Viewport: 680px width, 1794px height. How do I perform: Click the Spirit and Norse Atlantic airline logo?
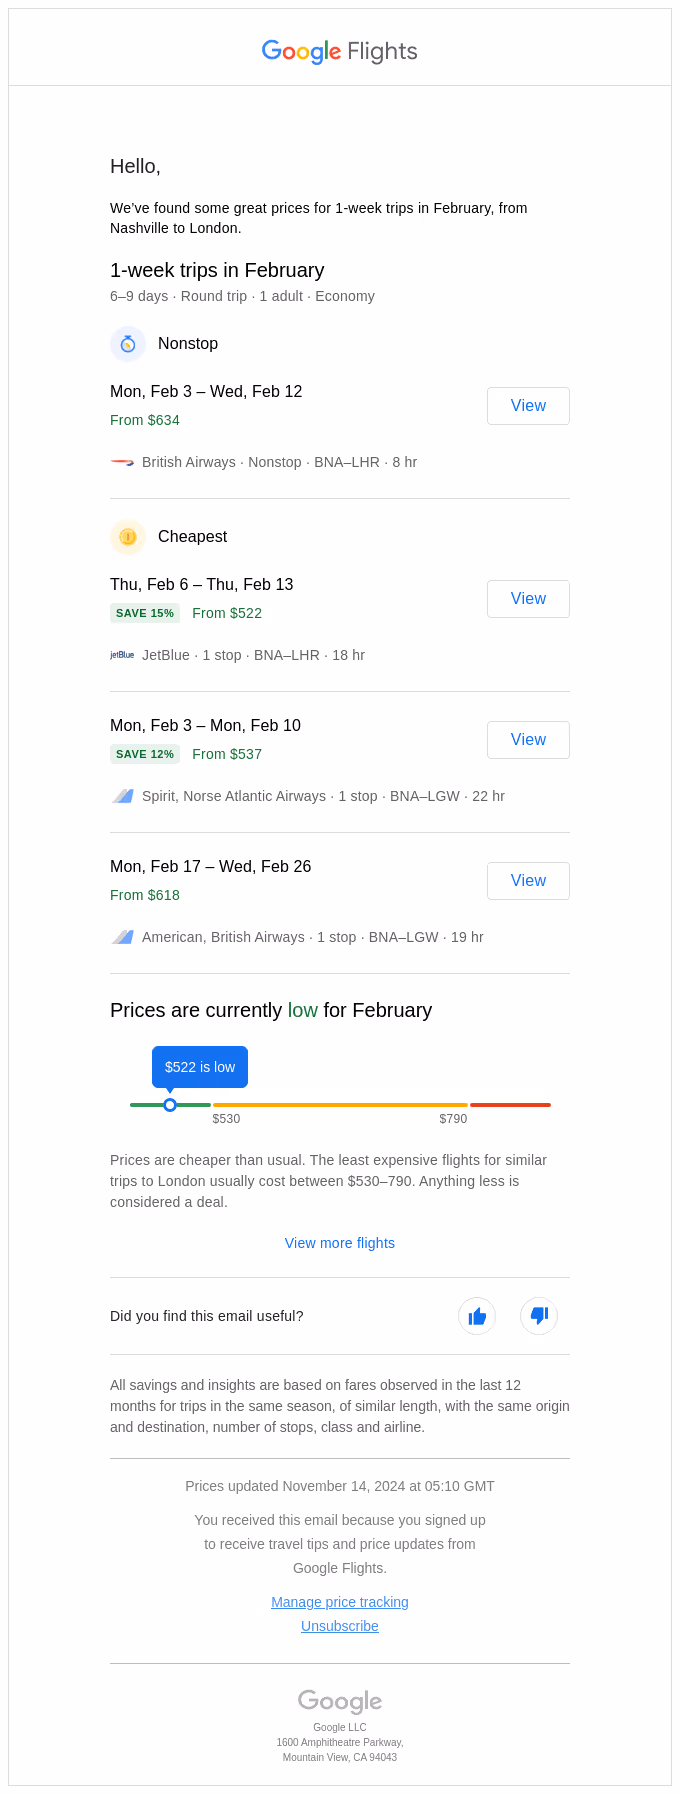tap(122, 796)
